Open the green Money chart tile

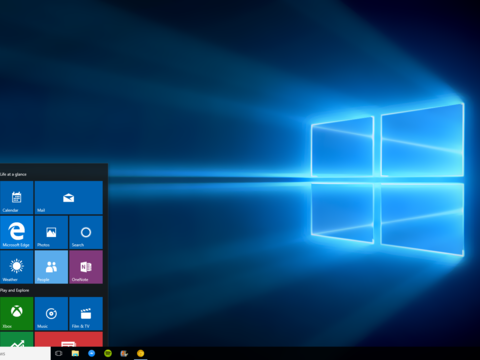click(x=16, y=339)
